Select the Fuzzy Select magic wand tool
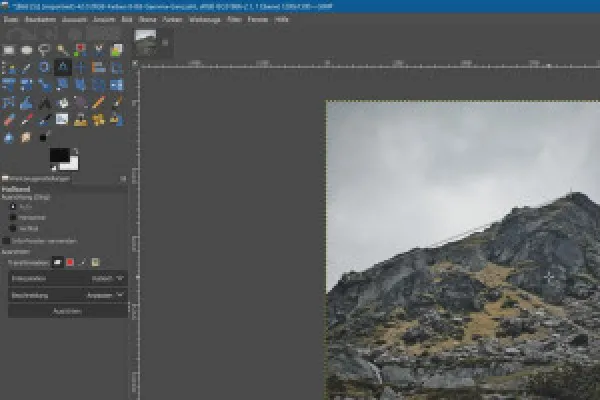The image size is (600, 400). [62, 49]
